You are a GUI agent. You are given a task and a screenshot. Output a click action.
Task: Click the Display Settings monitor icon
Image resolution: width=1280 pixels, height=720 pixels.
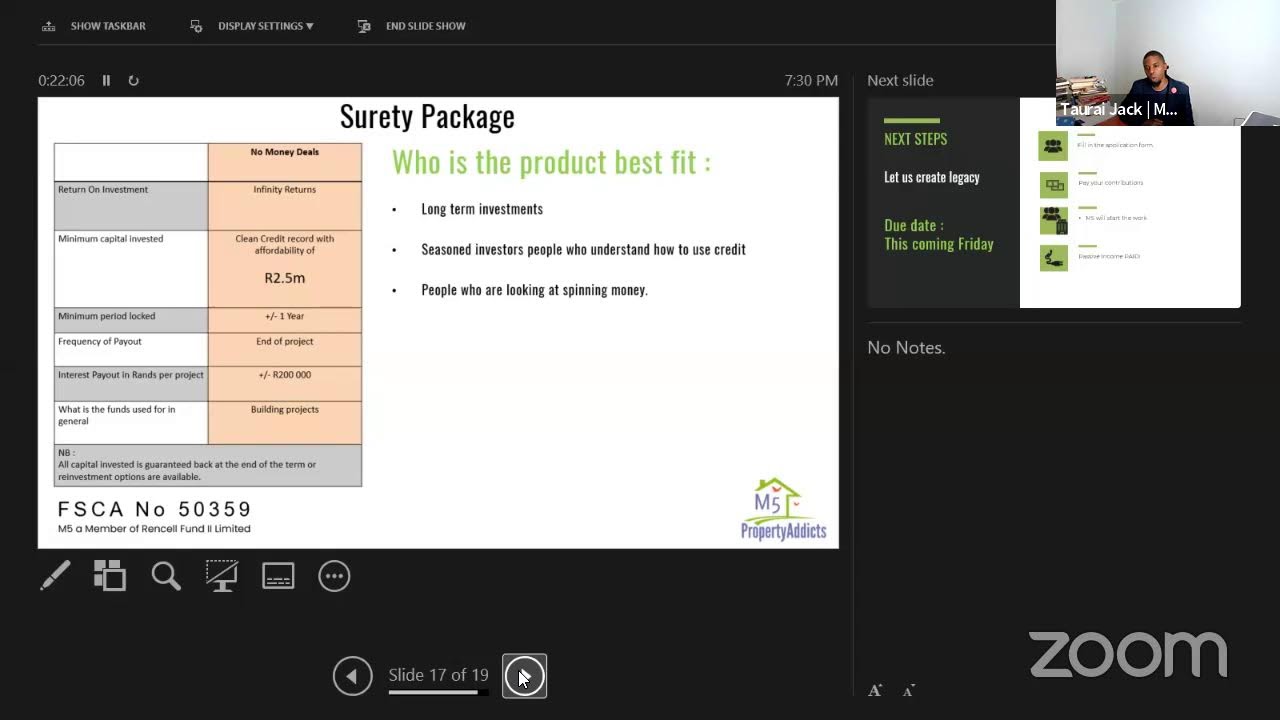[196, 26]
